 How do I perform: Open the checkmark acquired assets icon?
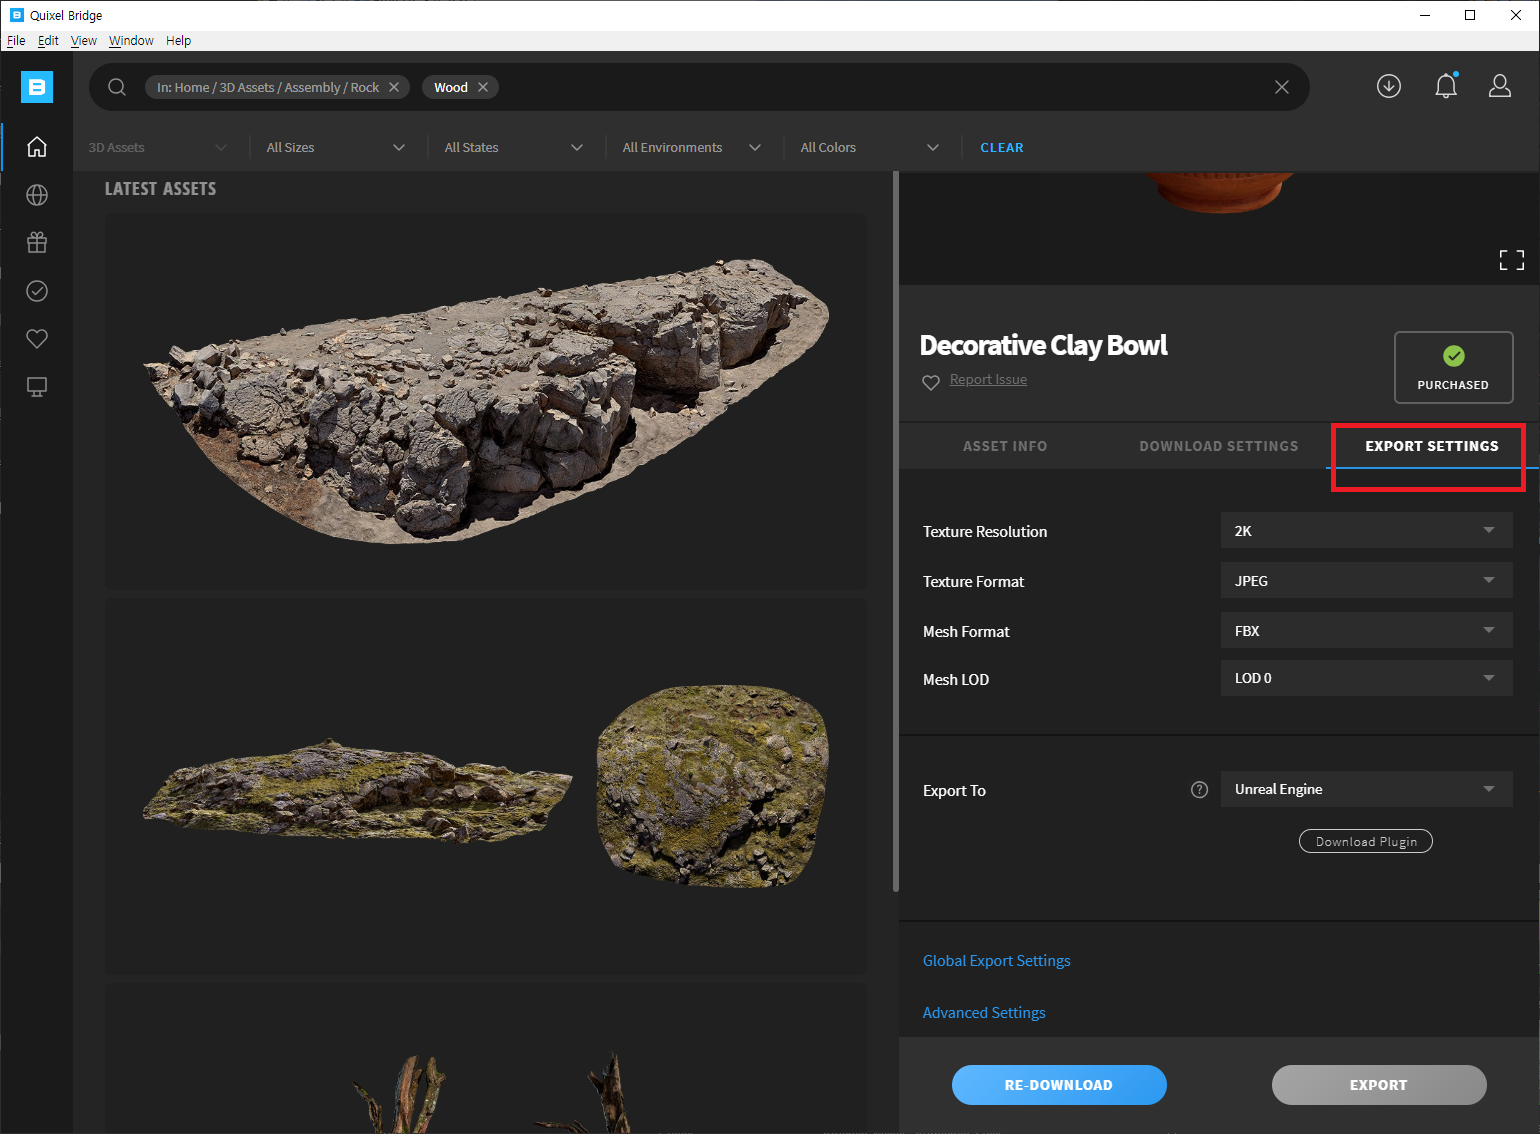(x=37, y=291)
